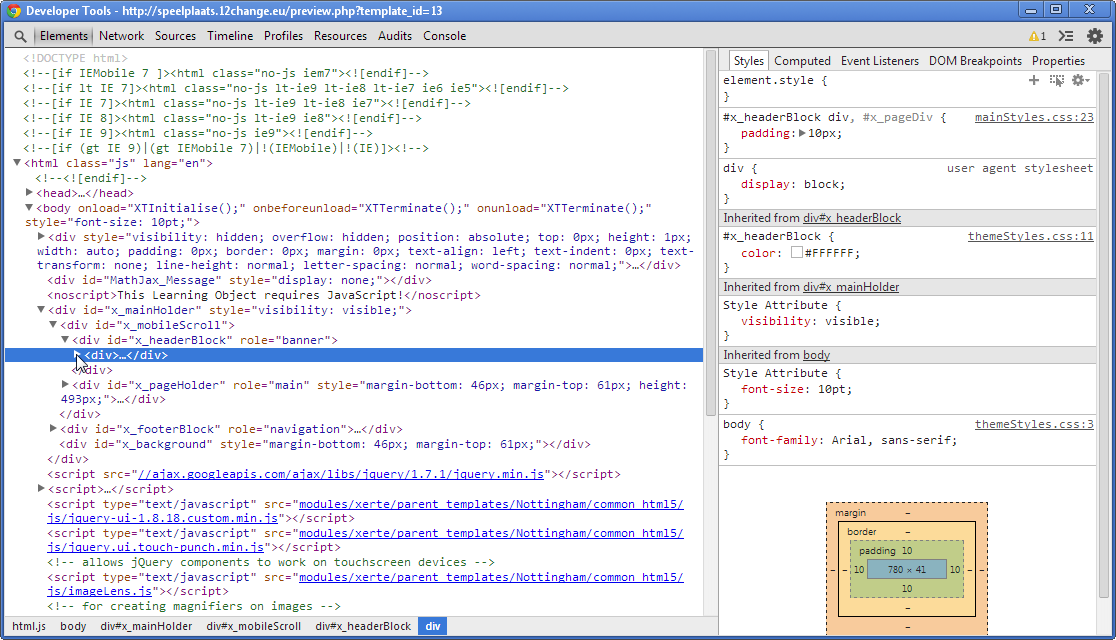The width and height of the screenshot is (1116, 640).
Task: Switch to the Elements panel
Action: click(63, 36)
